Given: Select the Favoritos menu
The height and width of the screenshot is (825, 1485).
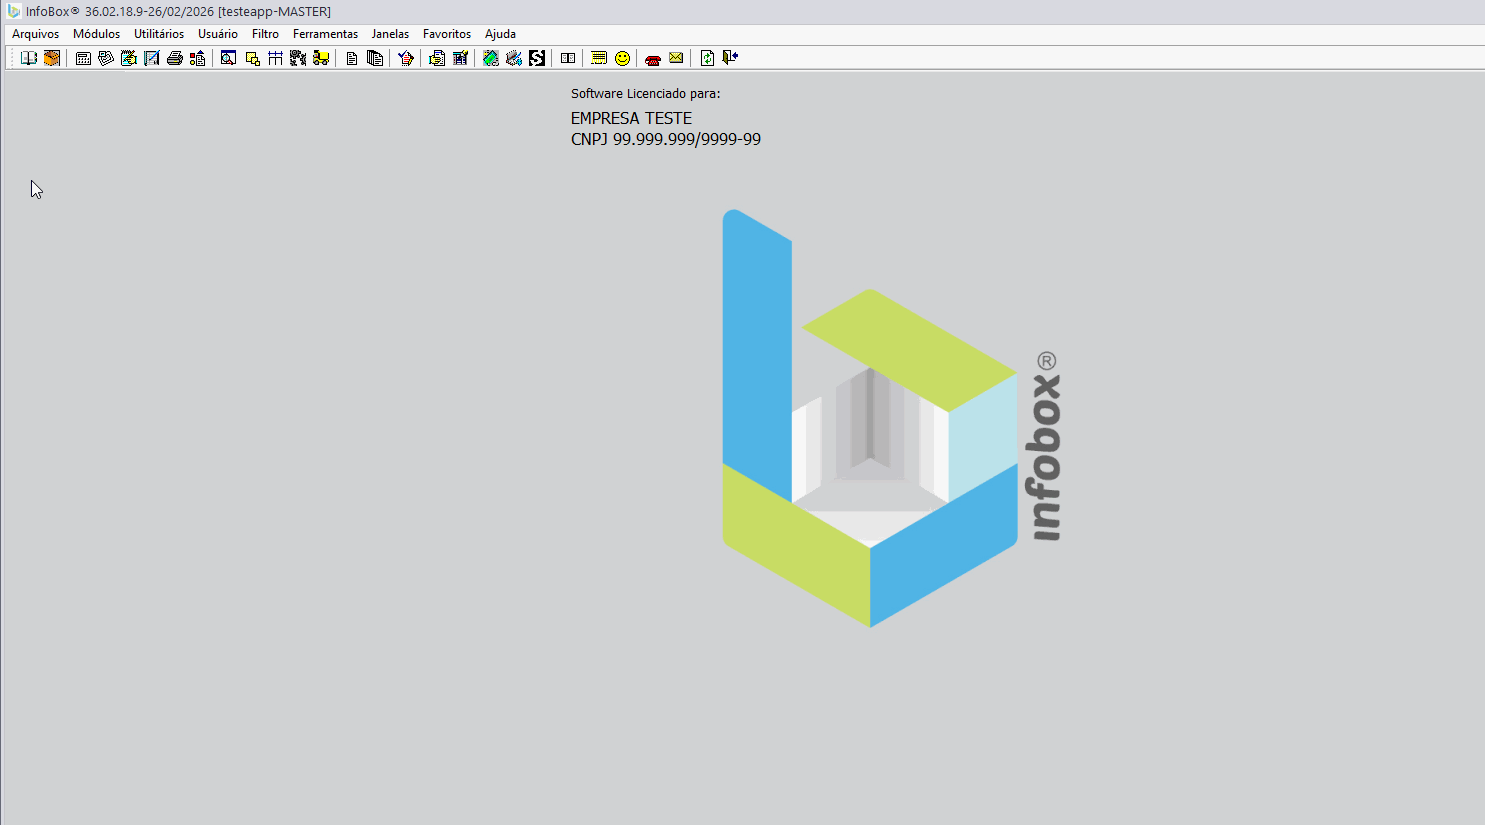Looking at the screenshot, I should (x=446, y=34).
